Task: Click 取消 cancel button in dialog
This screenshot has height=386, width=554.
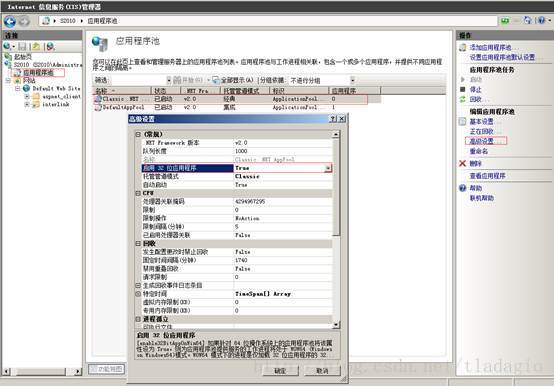Action: click(322, 371)
